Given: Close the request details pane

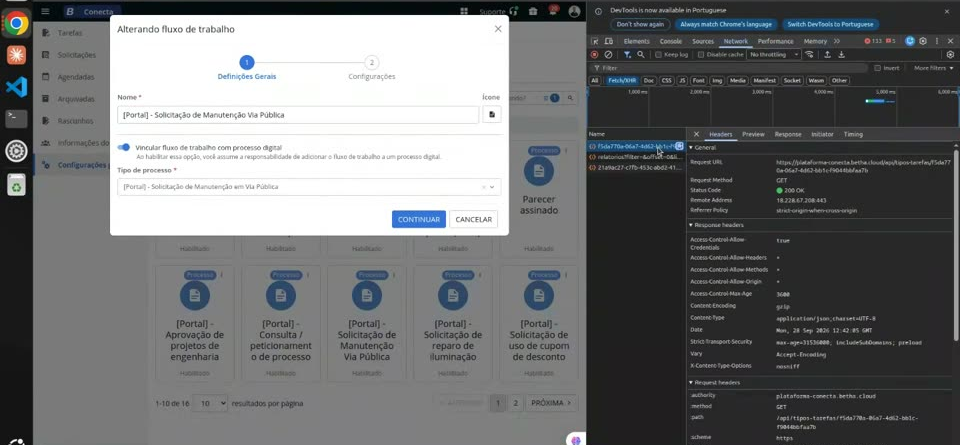Looking at the screenshot, I should (696, 134).
